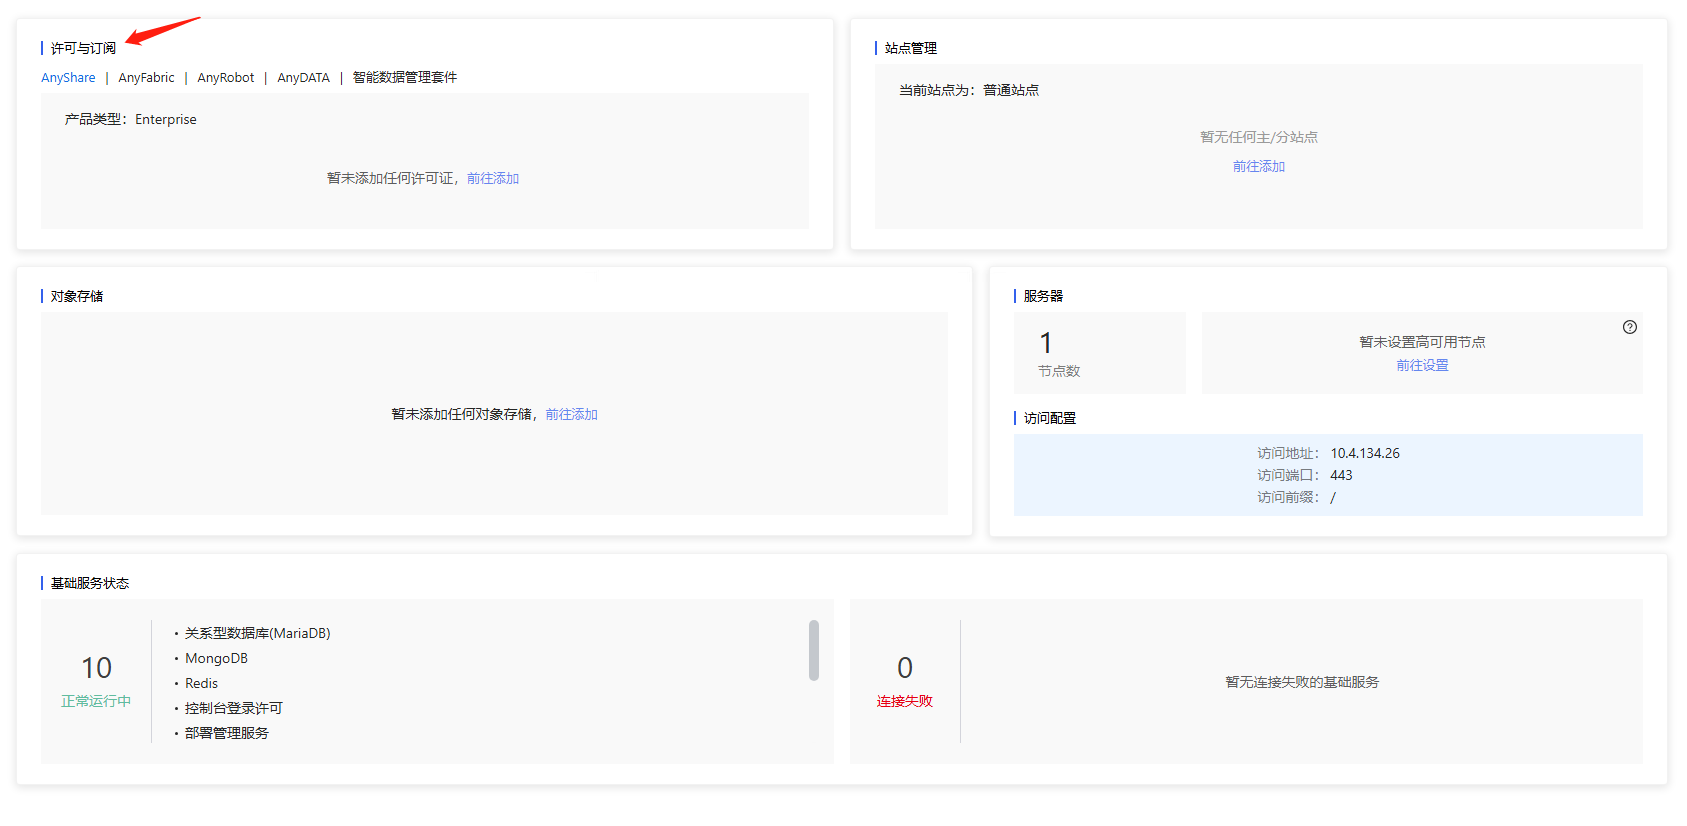
Task: Click 前往添加 link under 站点管理
Action: tap(1259, 166)
